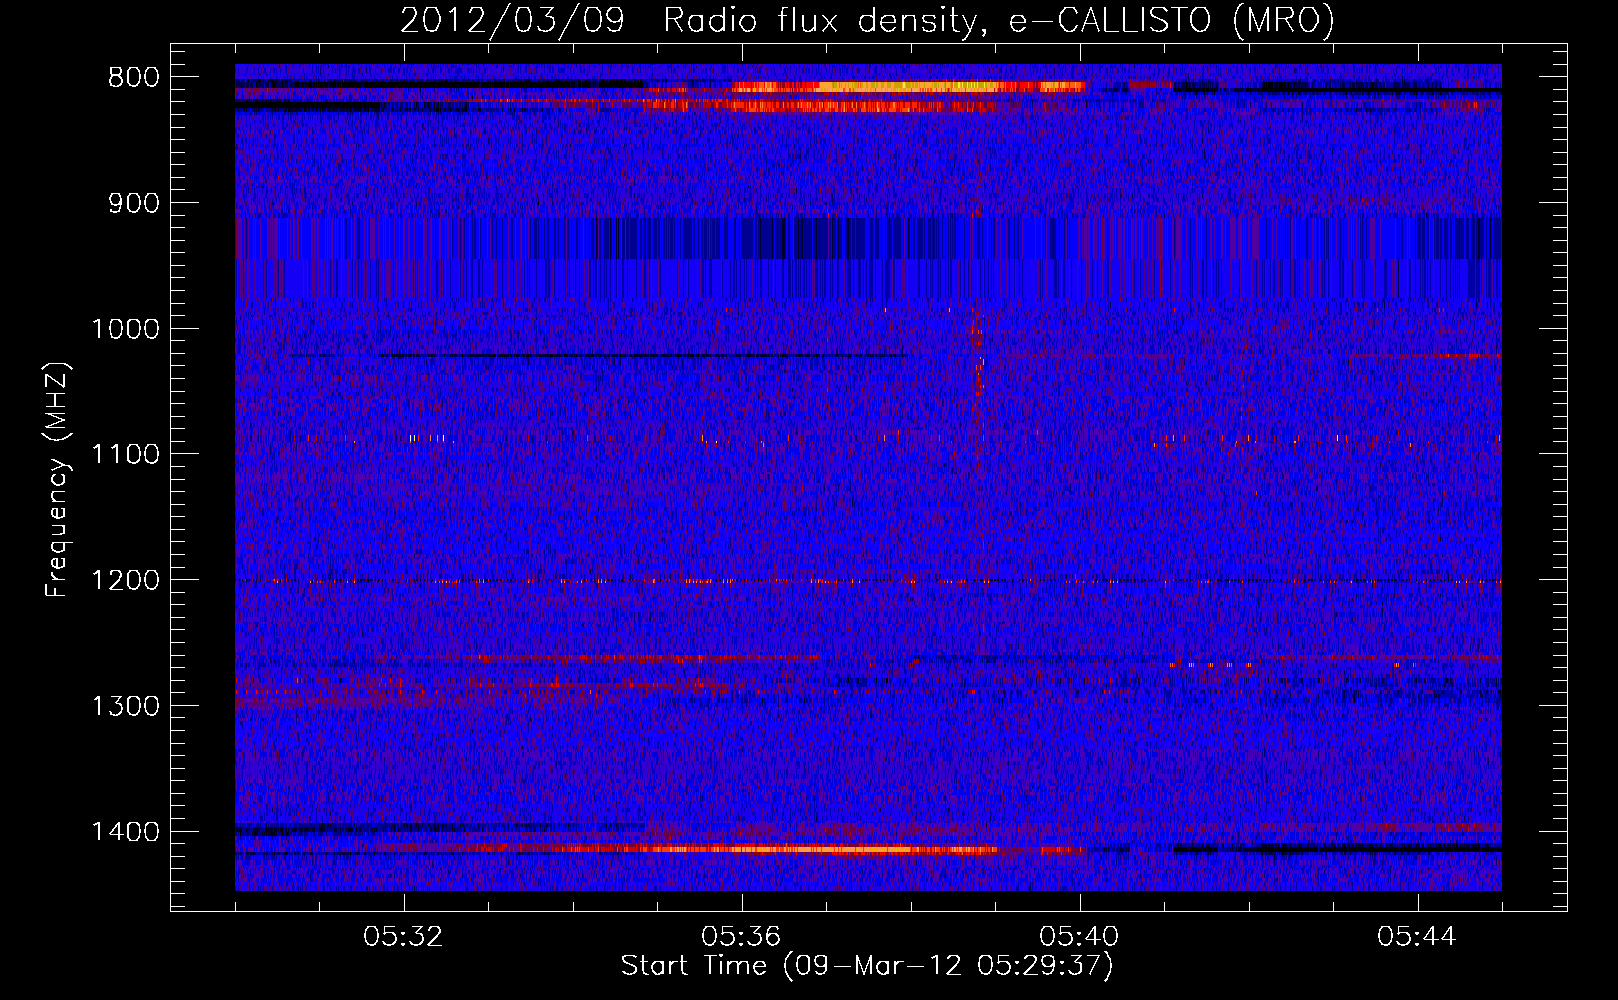Select the 1200 frequency axis label
The image size is (1618, 1000).
[125, 580]
